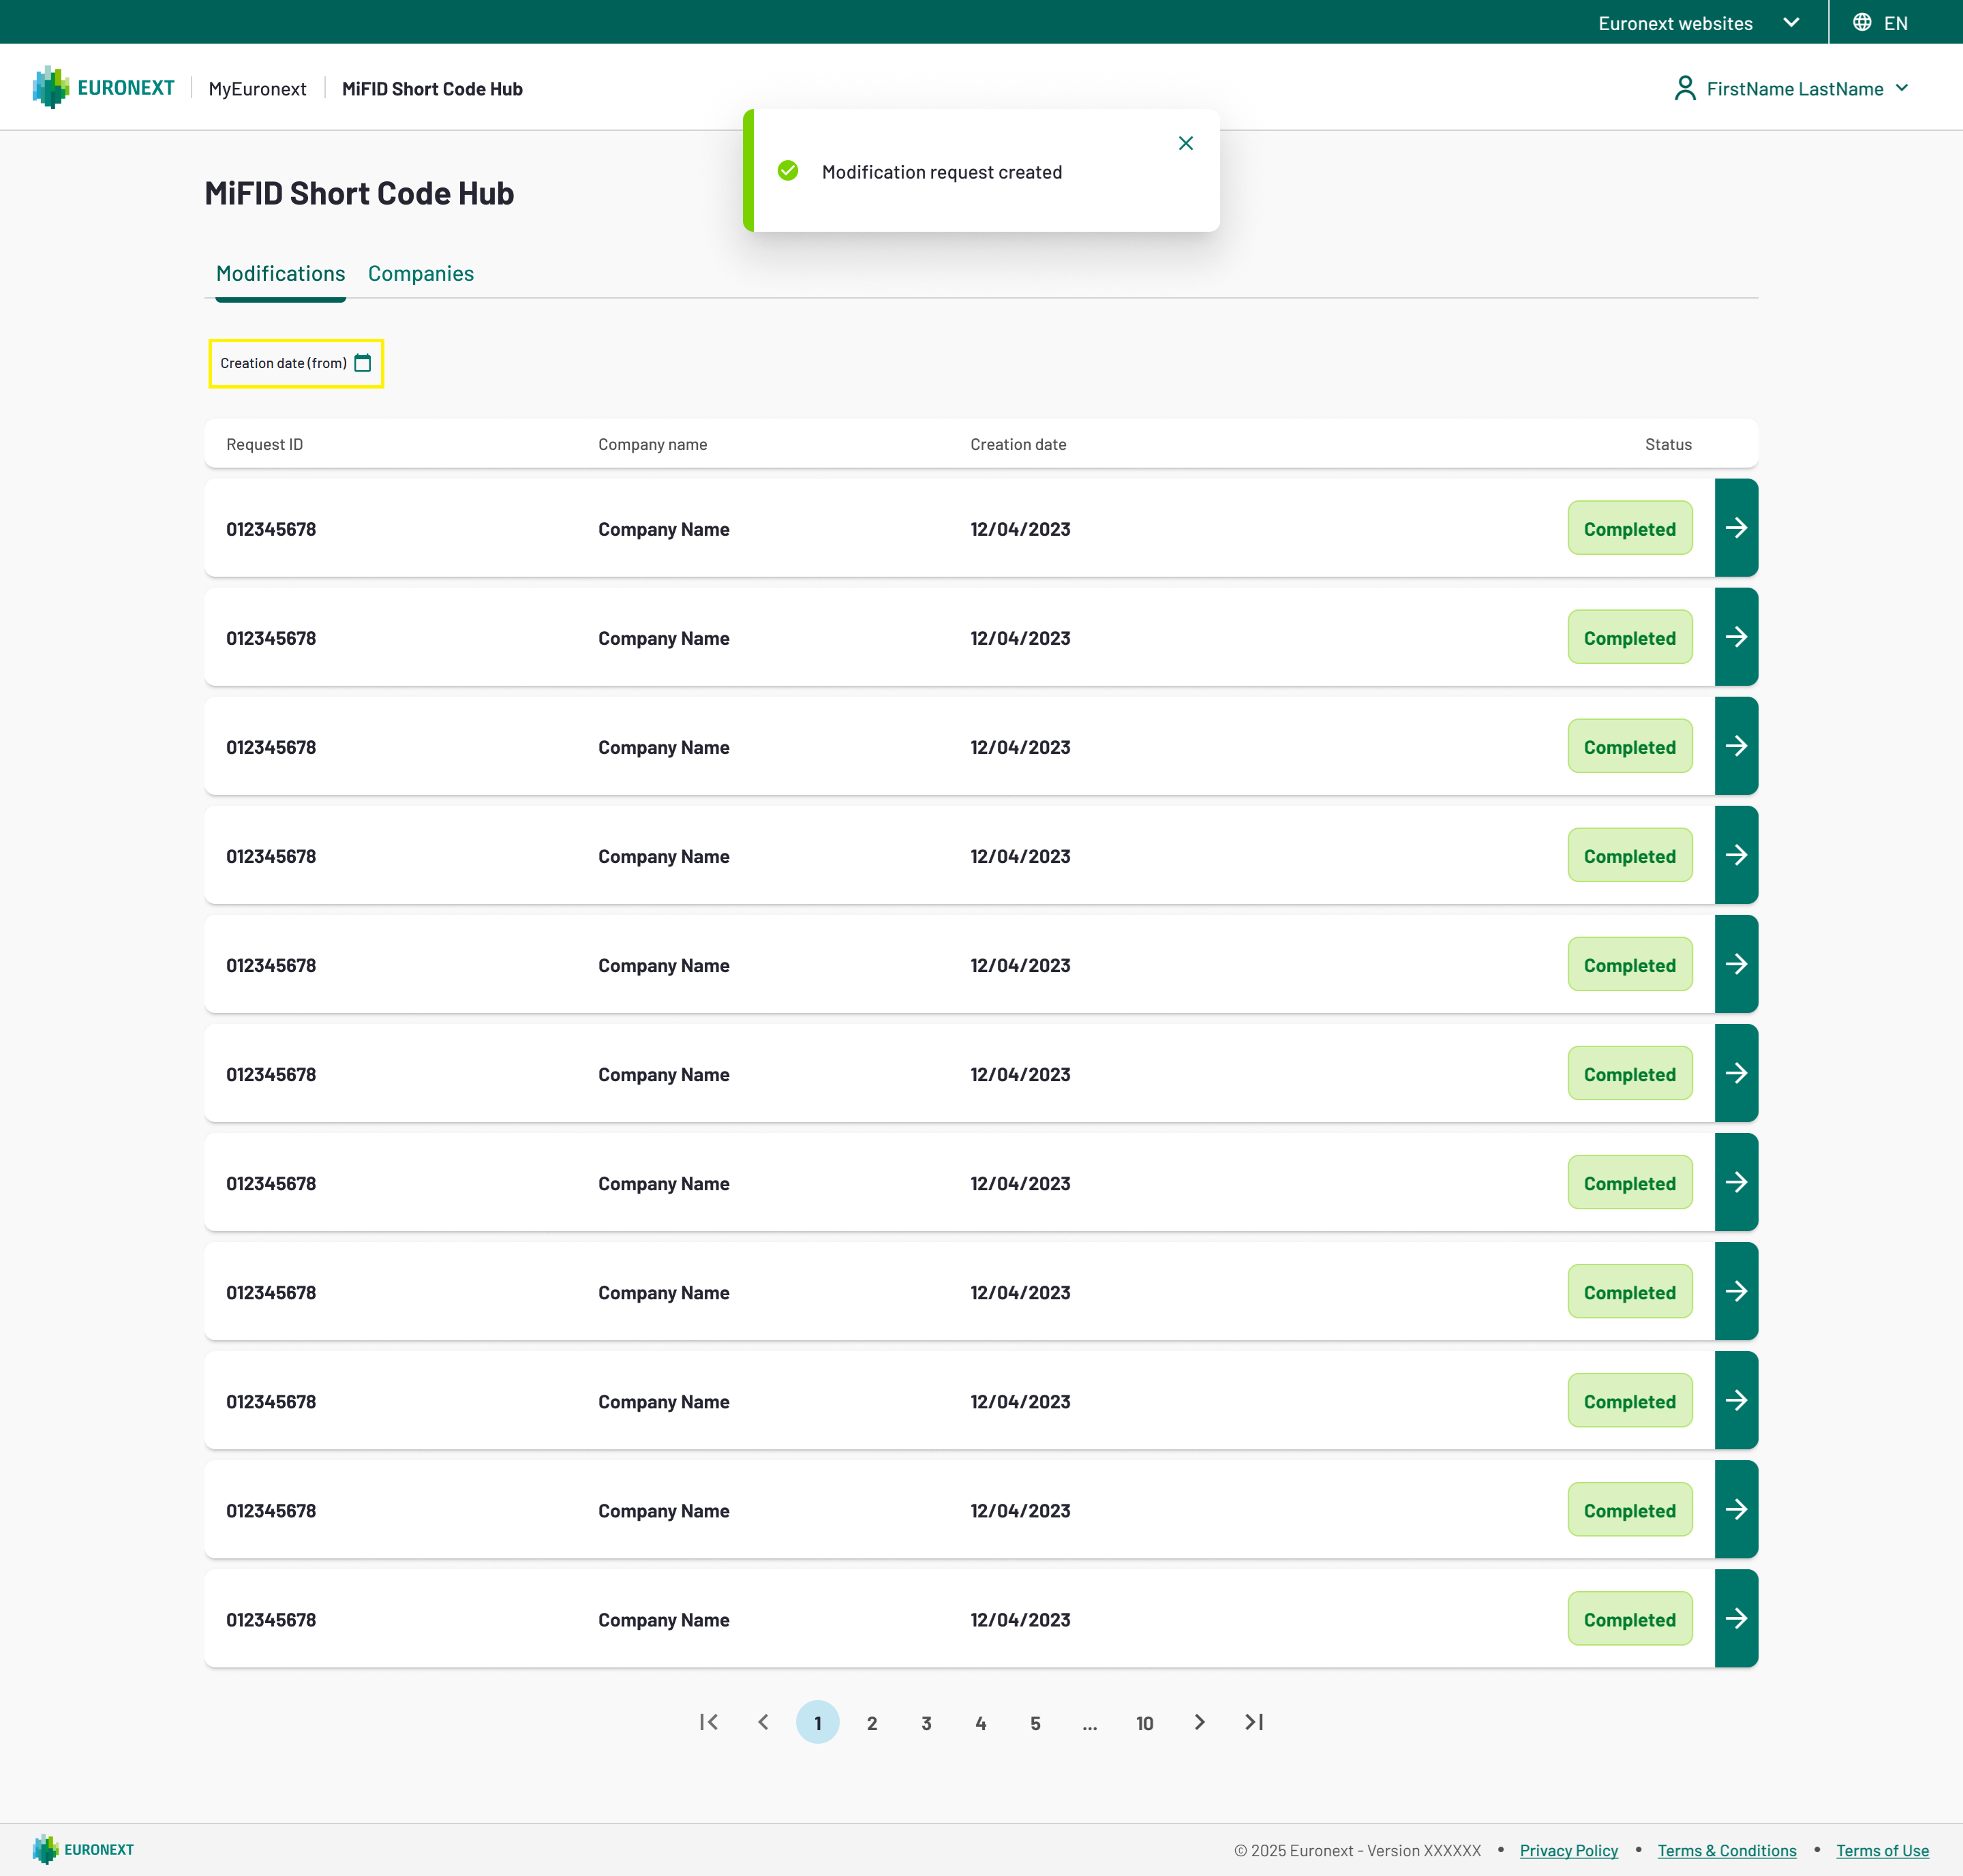Open the calendar icon in Creation date filter

(x=363, y=363)
